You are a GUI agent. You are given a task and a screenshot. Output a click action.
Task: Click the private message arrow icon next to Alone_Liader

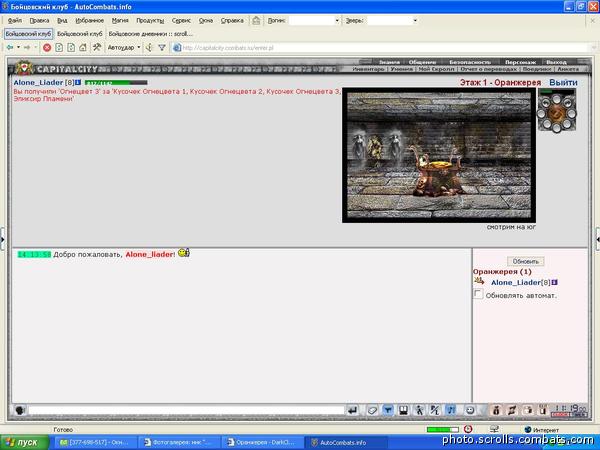tap(479, 281)
